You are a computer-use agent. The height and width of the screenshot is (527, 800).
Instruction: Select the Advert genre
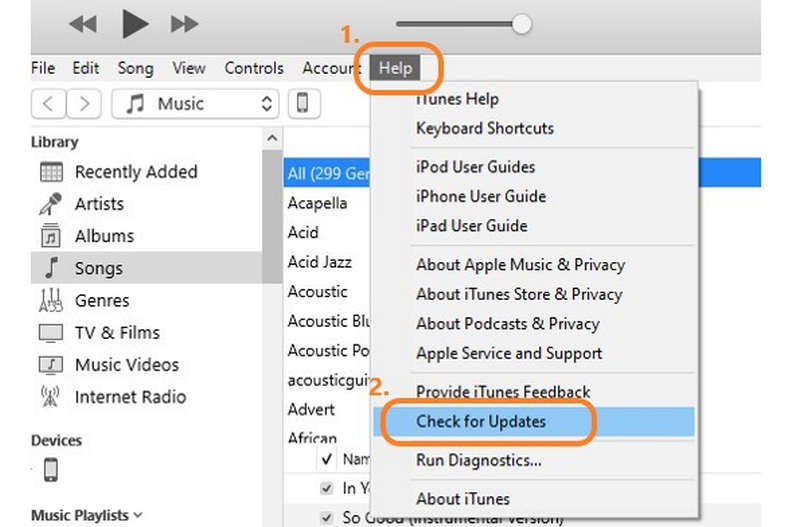[x=311, y=410]
